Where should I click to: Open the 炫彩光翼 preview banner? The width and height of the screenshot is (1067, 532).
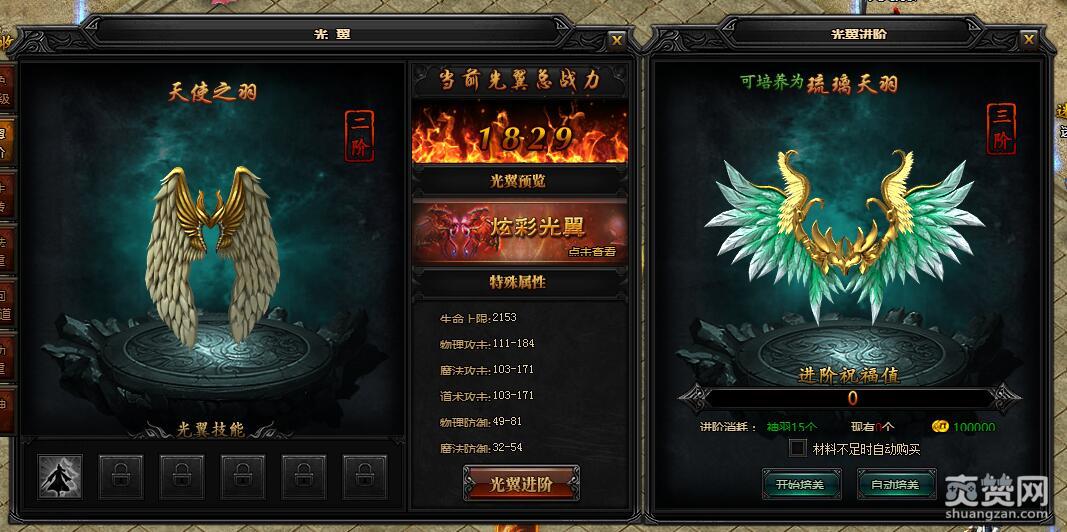click(x=520, y=231)
